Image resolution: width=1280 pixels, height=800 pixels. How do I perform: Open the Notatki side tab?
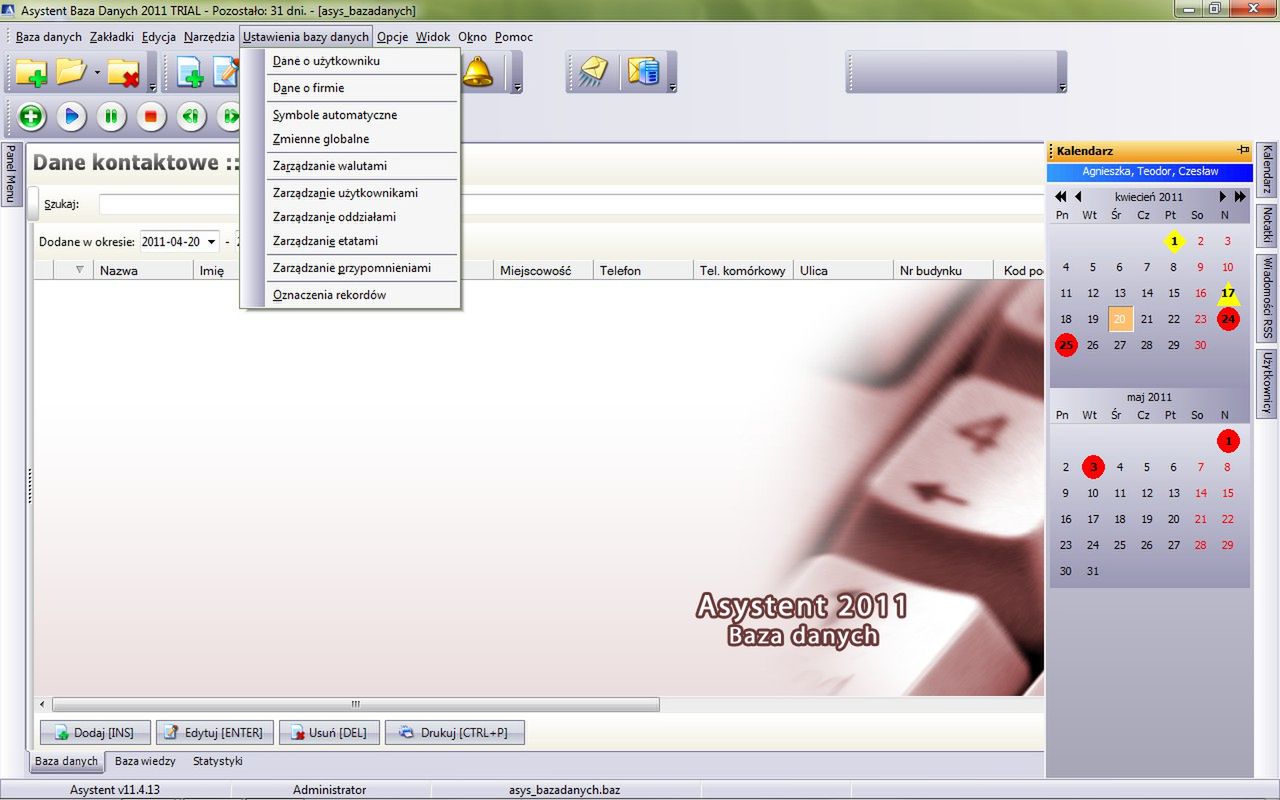pyautogui.click(x=1267, y=225)
